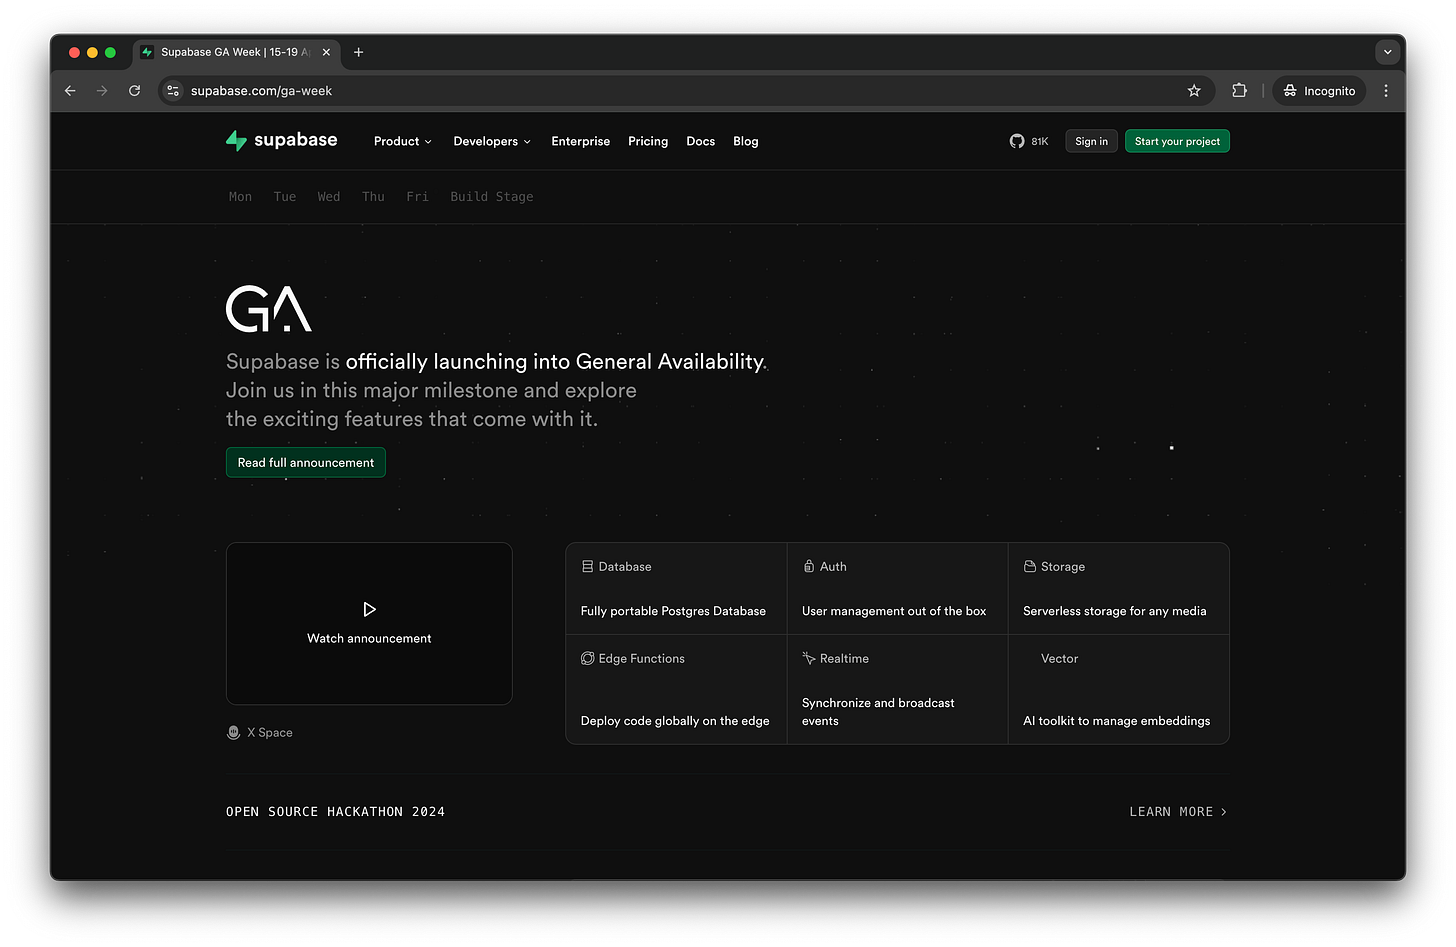
Task: Open the tab search dropdown arrow
Action: point(1387,52)
